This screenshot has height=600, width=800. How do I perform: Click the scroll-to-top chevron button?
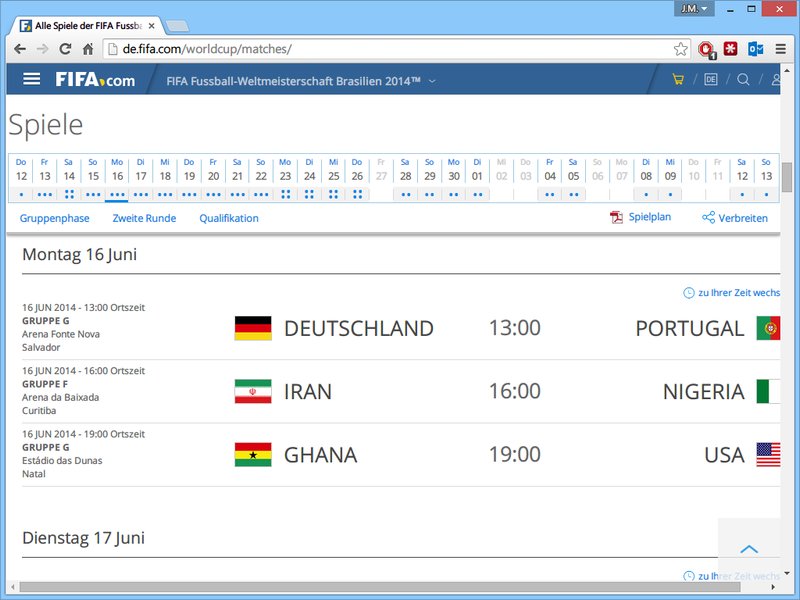point(749,549)
